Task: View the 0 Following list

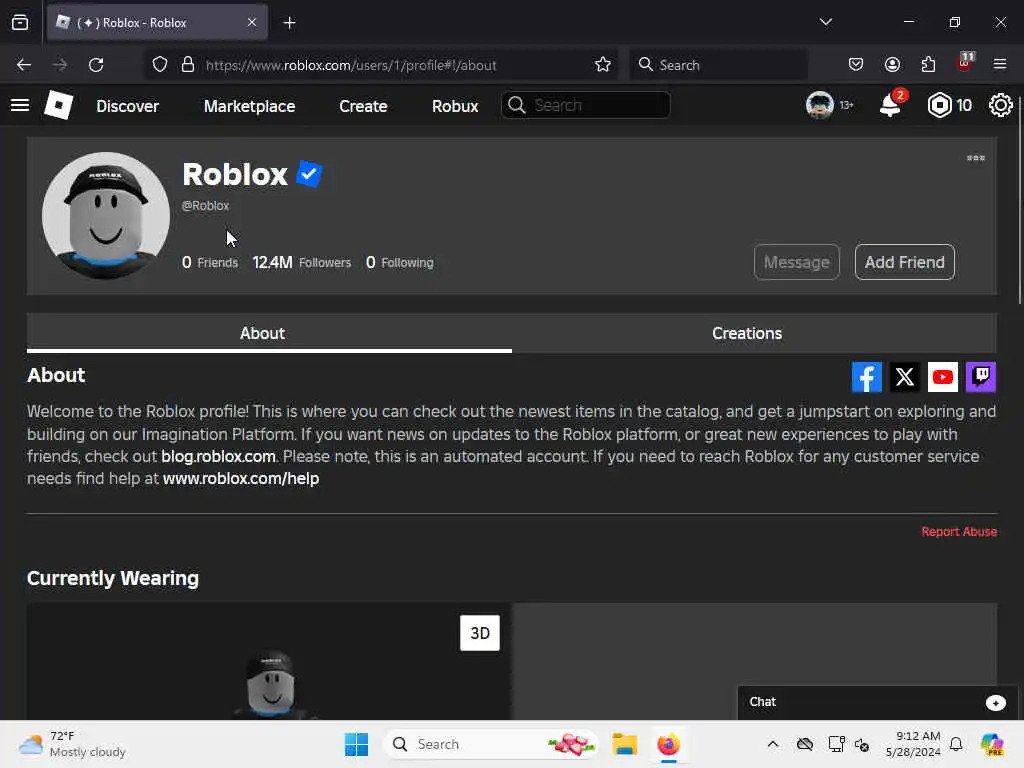Action: tap(400, 263)
